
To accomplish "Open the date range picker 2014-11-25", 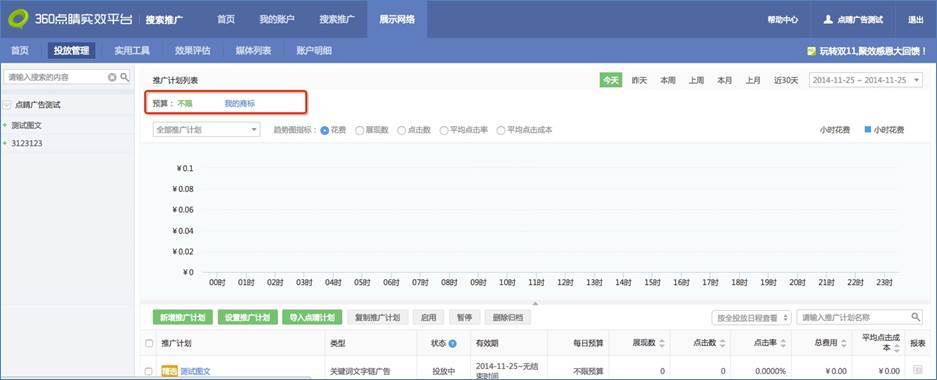I will pos(865,80).
